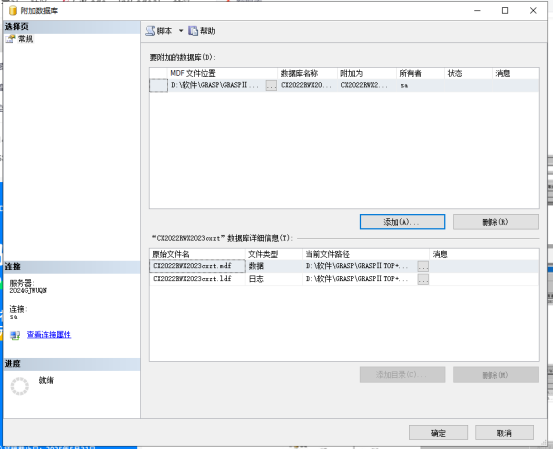This screenshot has height=449, width=553.
Task: Click the connection properties icon
Action: tap(15, 335)
